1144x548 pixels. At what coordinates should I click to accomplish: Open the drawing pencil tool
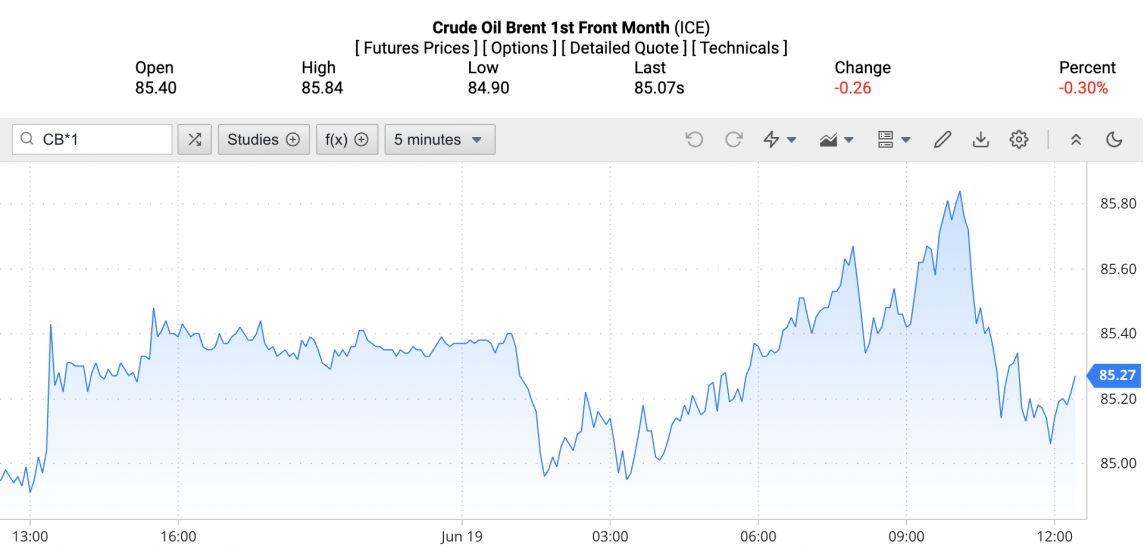click(942, 140)
